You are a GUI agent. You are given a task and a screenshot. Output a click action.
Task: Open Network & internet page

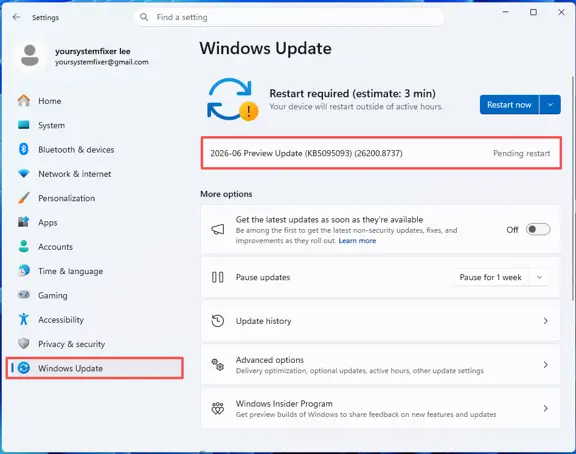[94, 173]
